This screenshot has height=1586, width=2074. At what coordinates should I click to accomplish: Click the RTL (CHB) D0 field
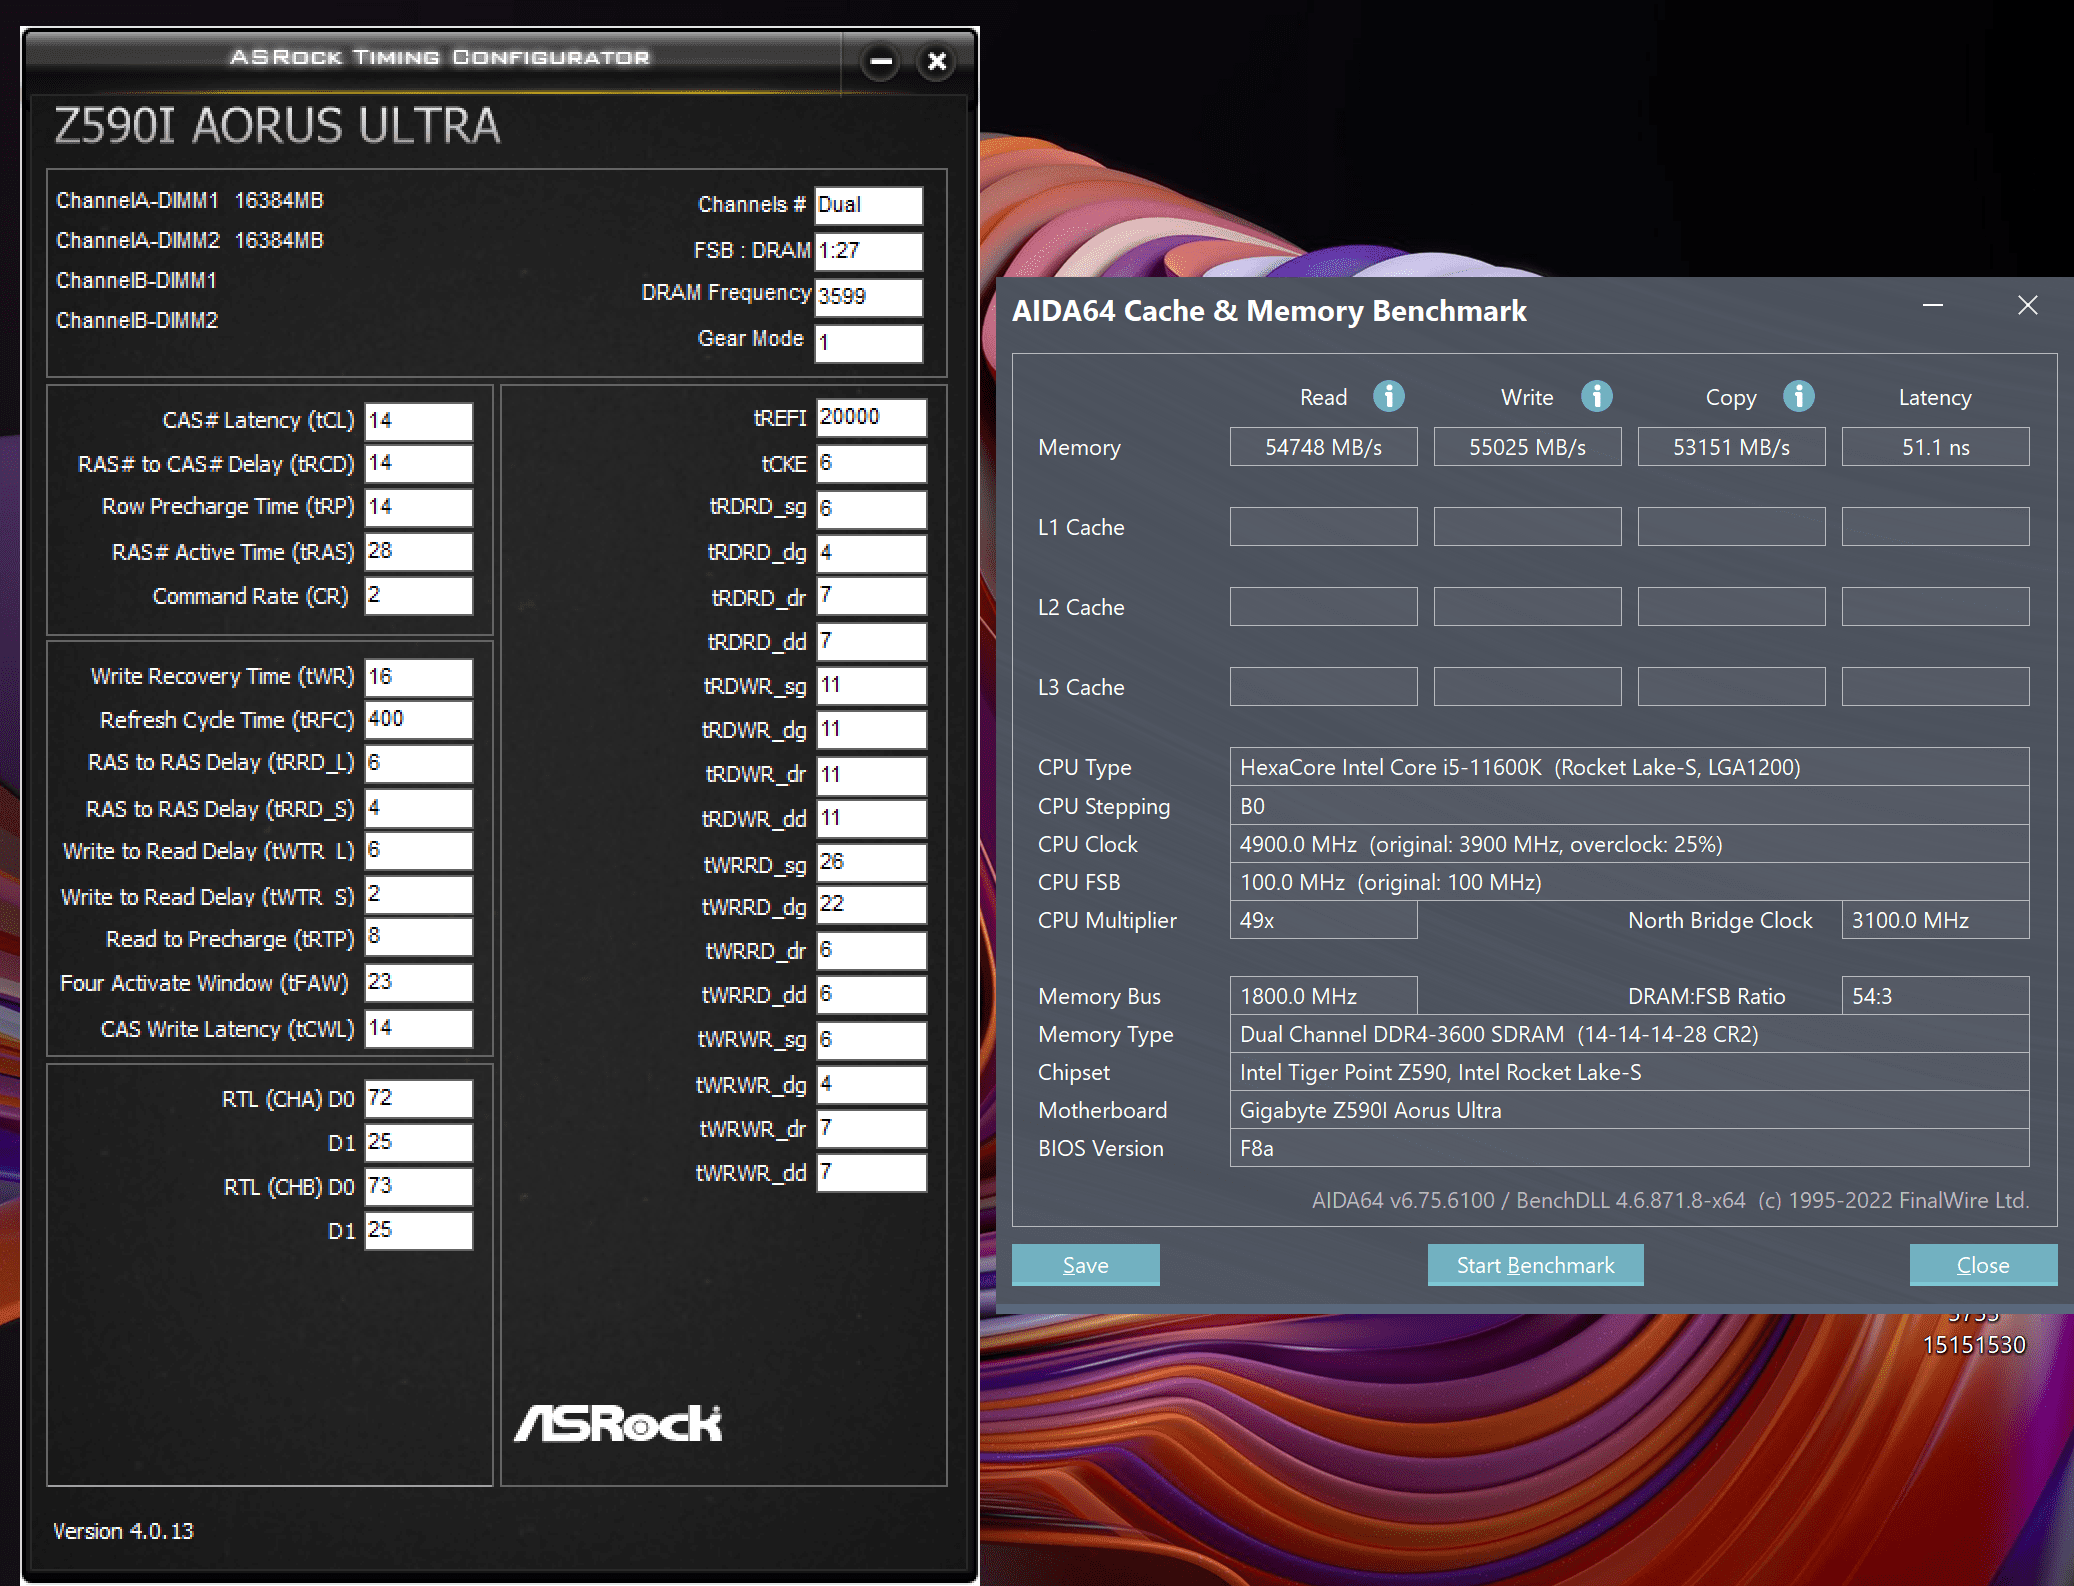418,1186
